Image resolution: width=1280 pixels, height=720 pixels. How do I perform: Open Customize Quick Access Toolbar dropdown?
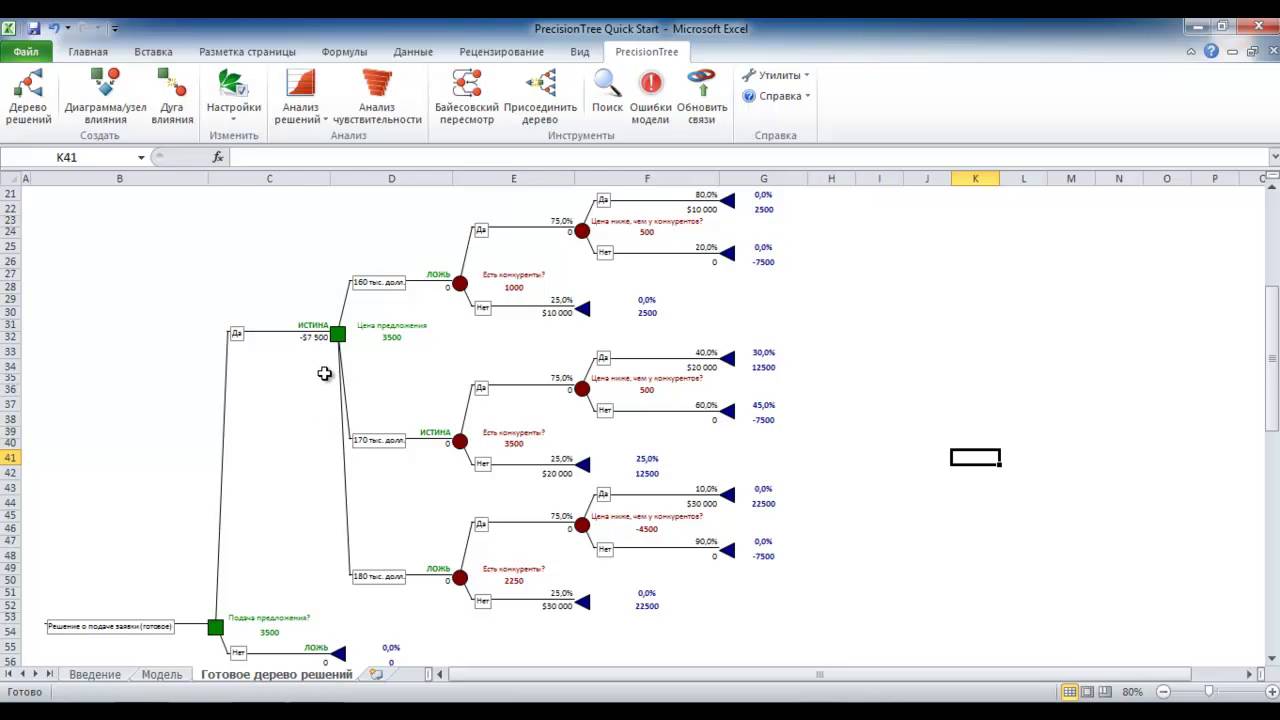coord(115,29)
